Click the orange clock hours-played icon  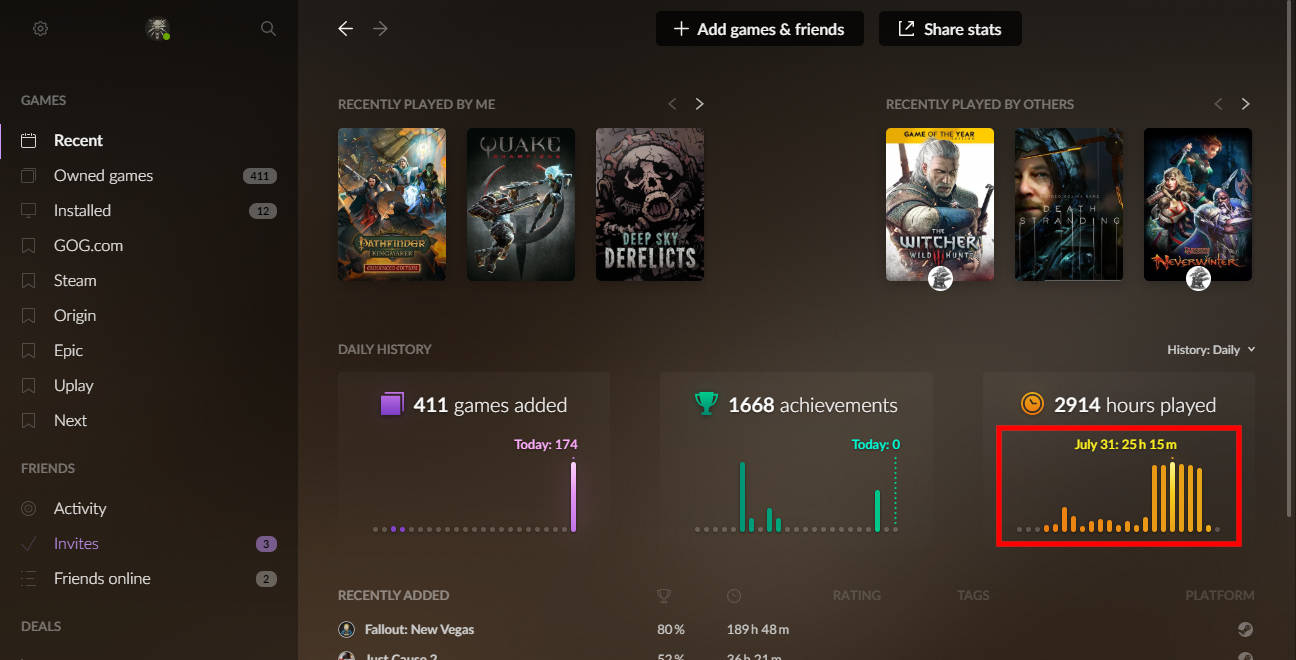(x=1033, y=404)
